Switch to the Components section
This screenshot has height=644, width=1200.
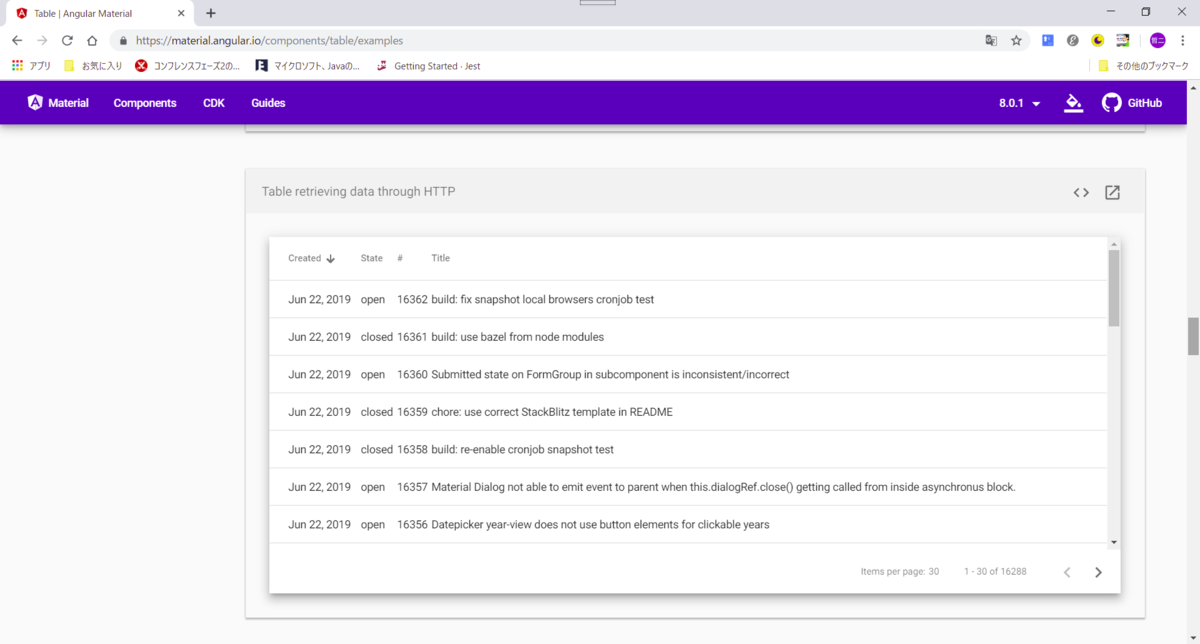(x=144, y=102)
